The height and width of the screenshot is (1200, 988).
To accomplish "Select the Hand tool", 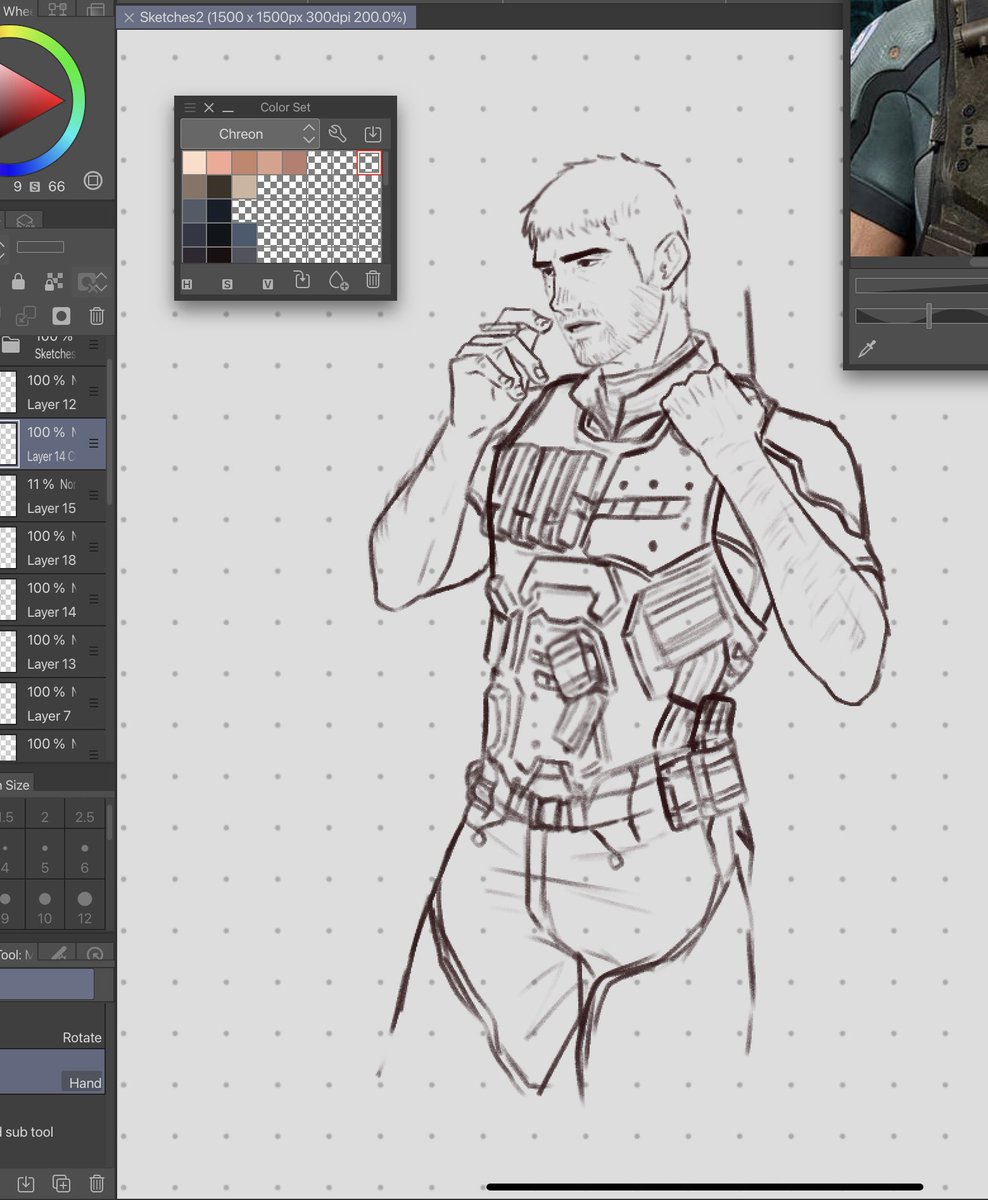I will pyautogui.click(x=84, y=1082).
